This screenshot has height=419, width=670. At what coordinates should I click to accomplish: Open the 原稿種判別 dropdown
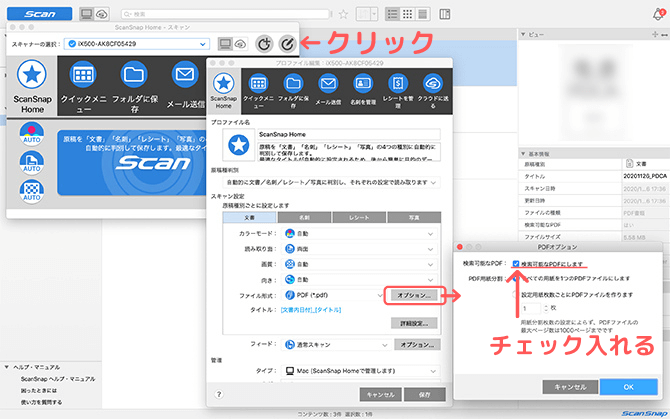[x=331, y=182]
